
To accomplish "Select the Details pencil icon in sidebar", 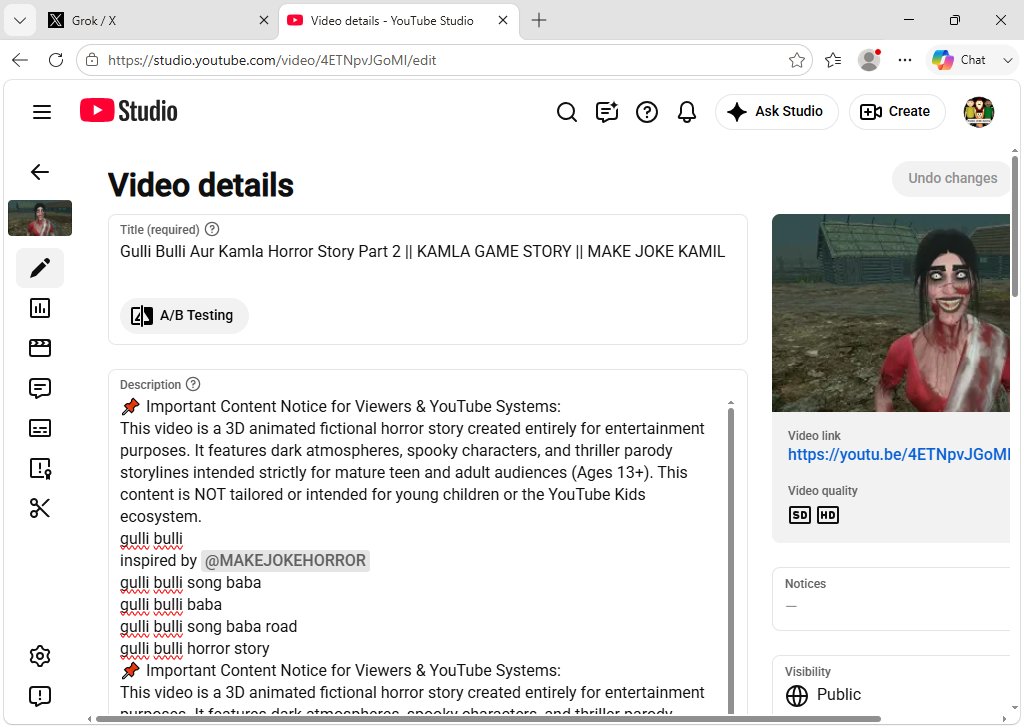I will [40, 268].
